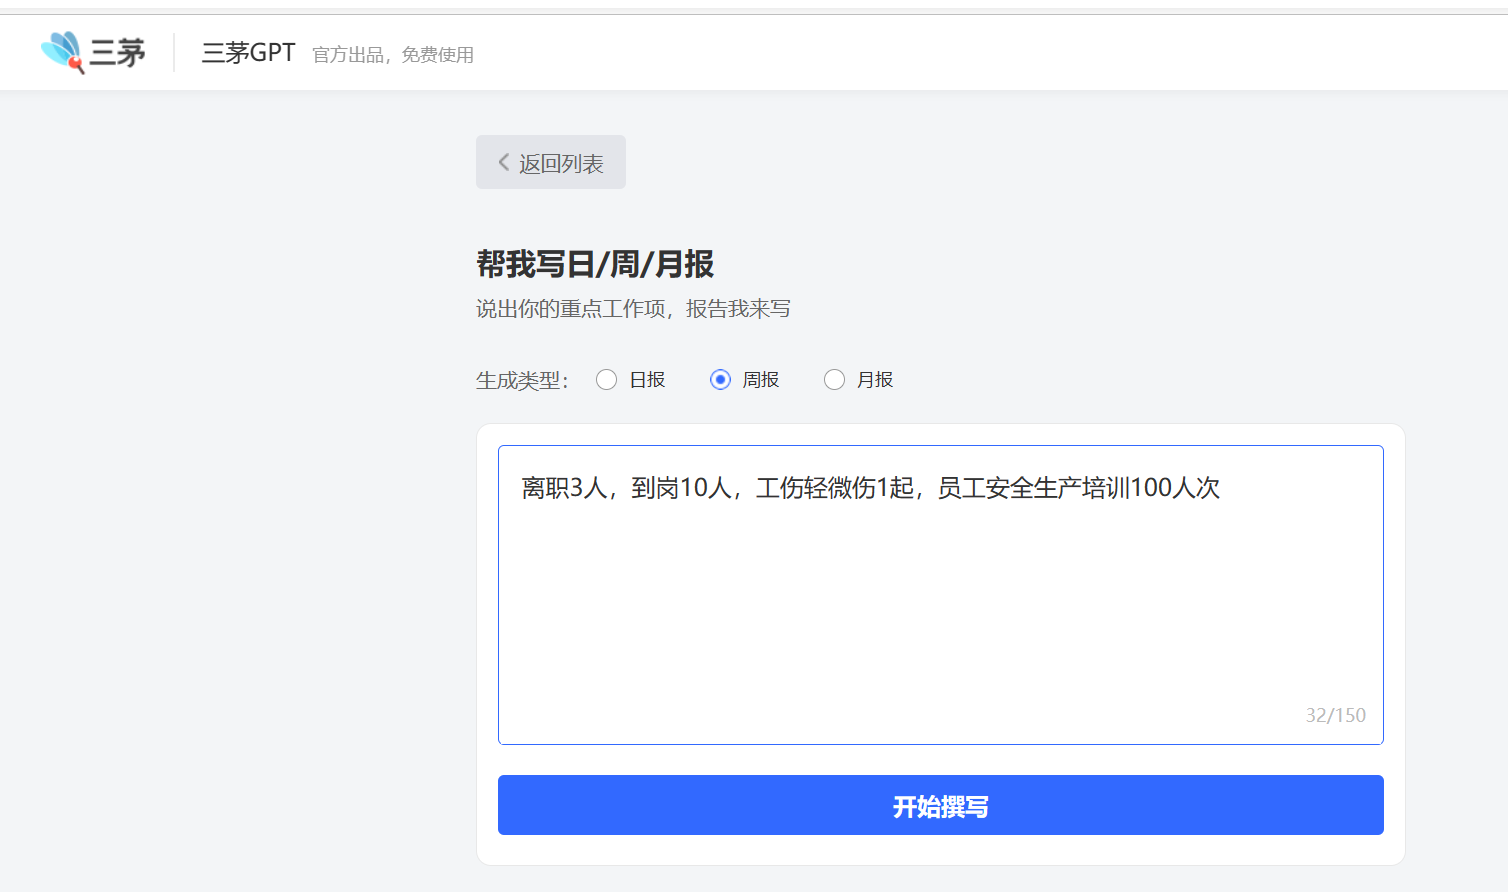
Task: Click the 32/150 character counter
Action: pos(1335,715)
